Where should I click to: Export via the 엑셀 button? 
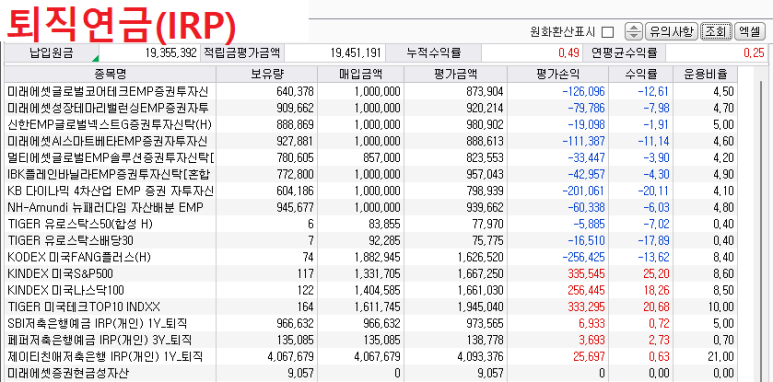pos(749,32)
